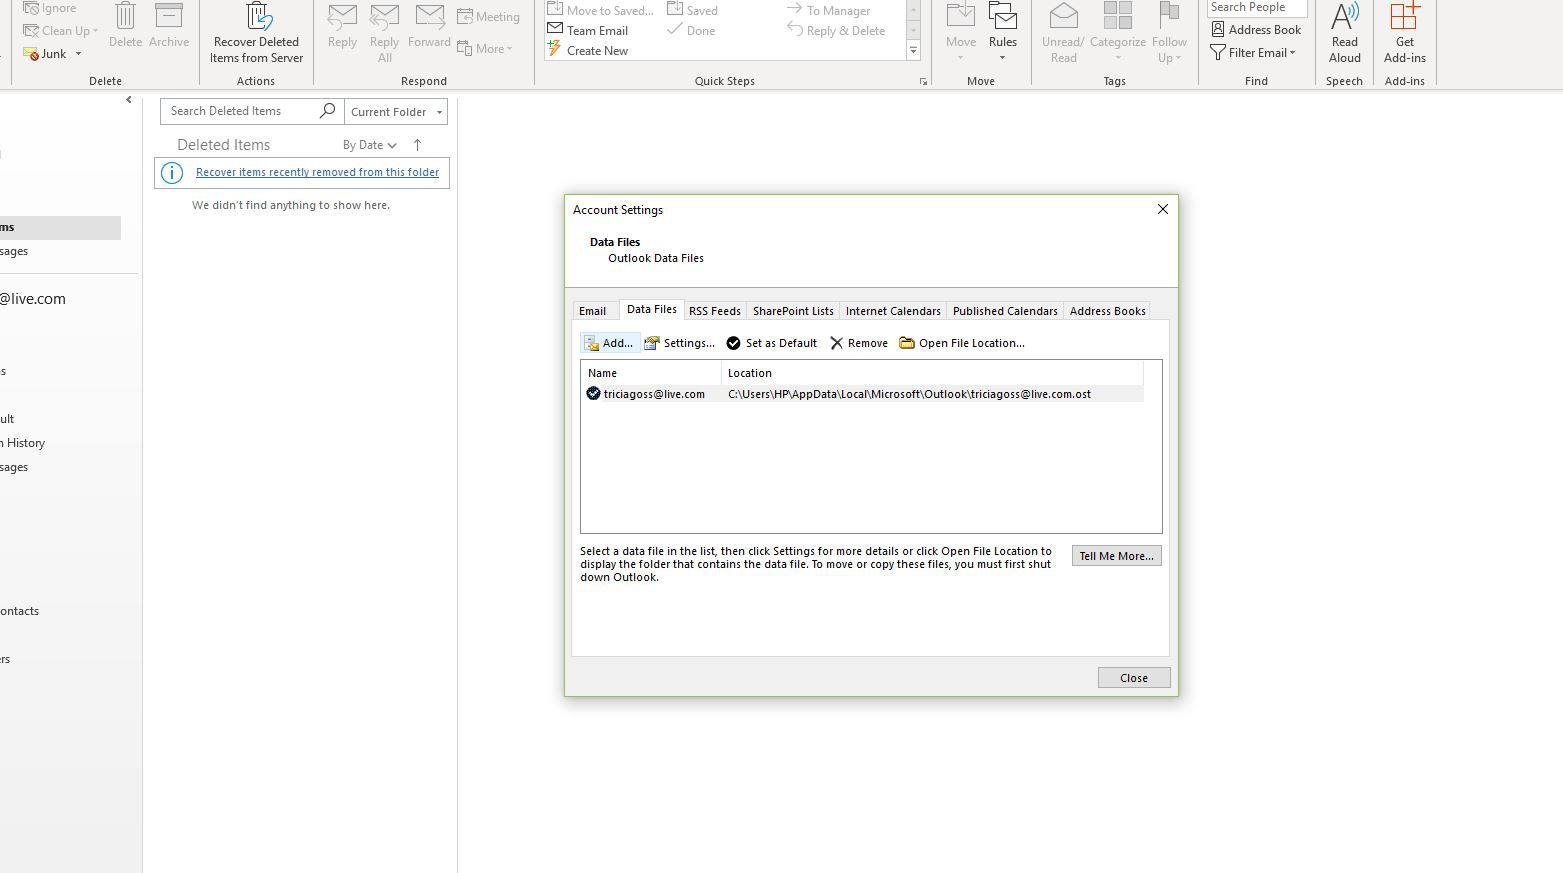Close Account Settings with X
This screenshot has height=873, width=1563.
coord(1162,209)
